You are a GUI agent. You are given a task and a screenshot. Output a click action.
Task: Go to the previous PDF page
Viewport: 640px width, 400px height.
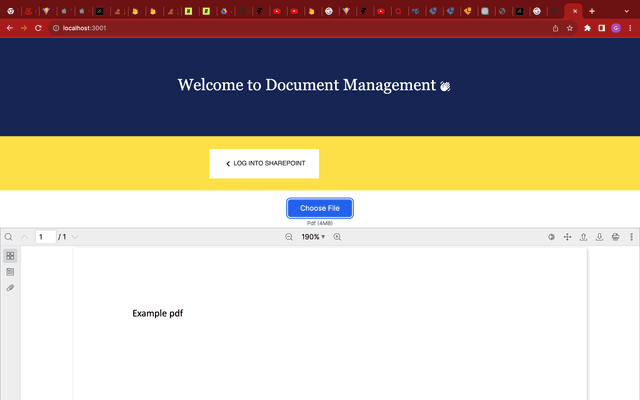click(25, 237)
